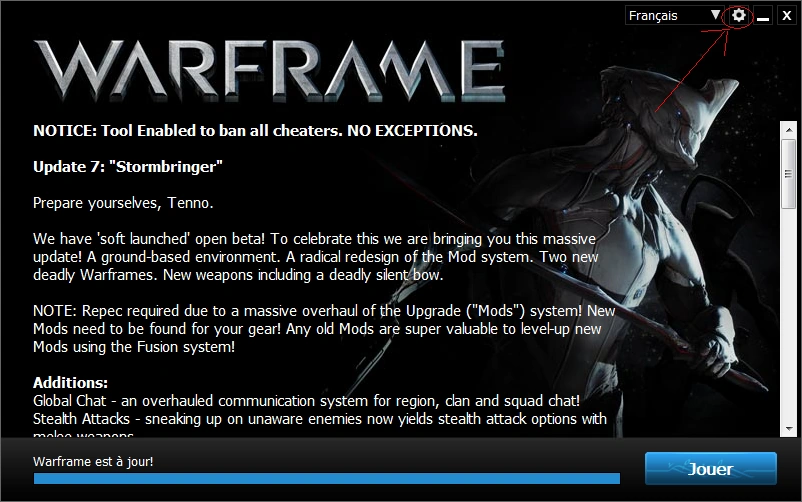Open the launcher settings gear icon

pos(738,15)
